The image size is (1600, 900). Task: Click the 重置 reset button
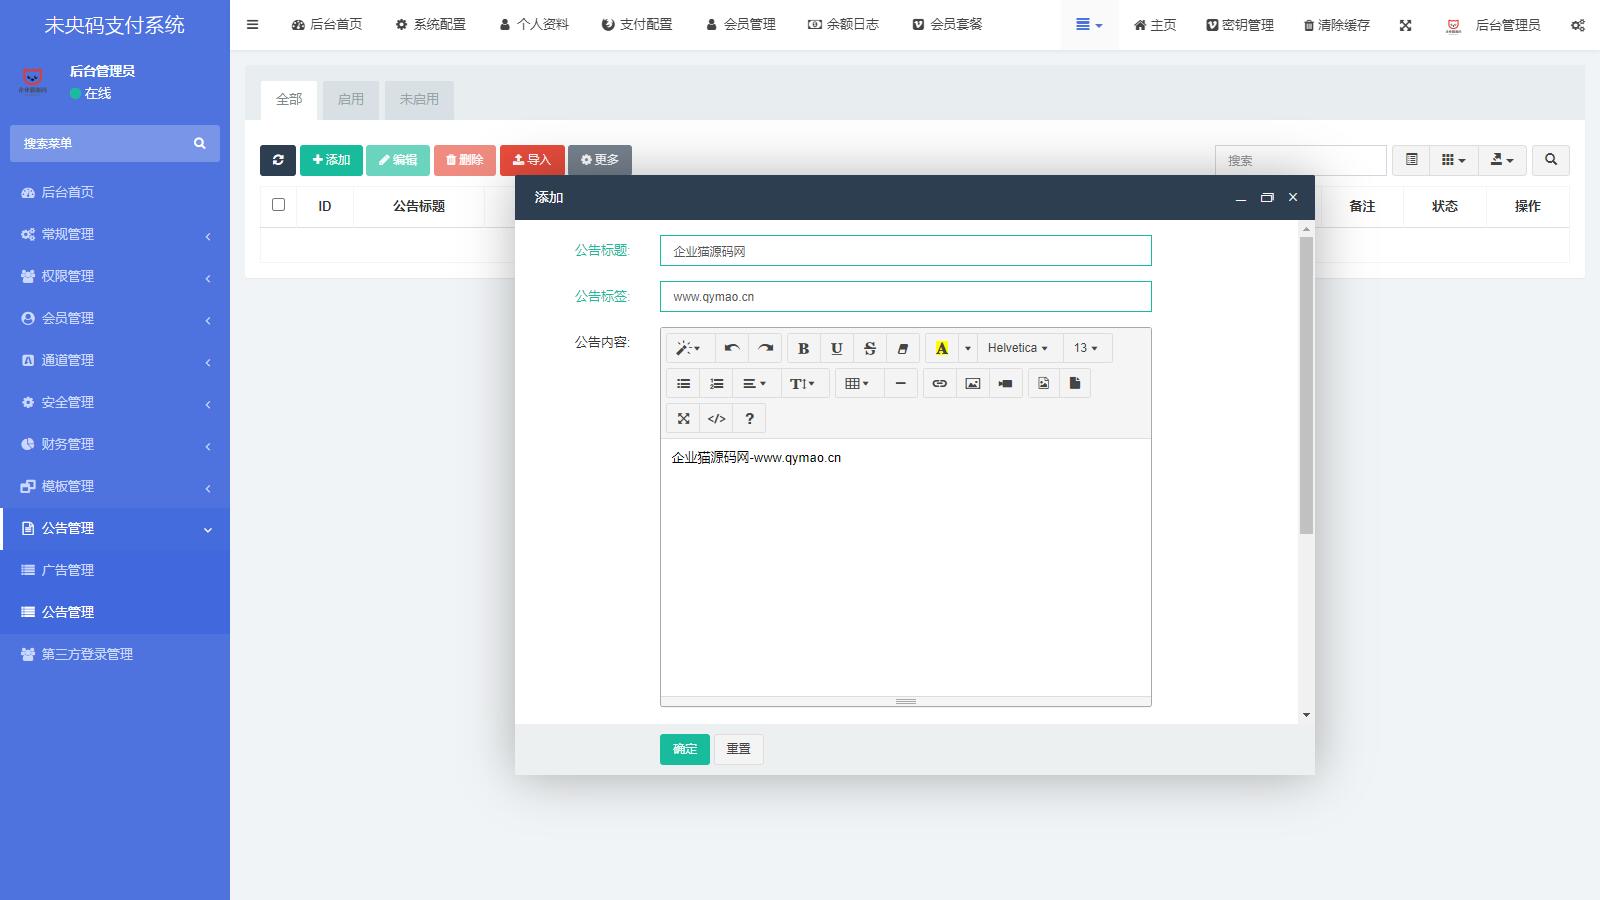click(x=738, y=749)
